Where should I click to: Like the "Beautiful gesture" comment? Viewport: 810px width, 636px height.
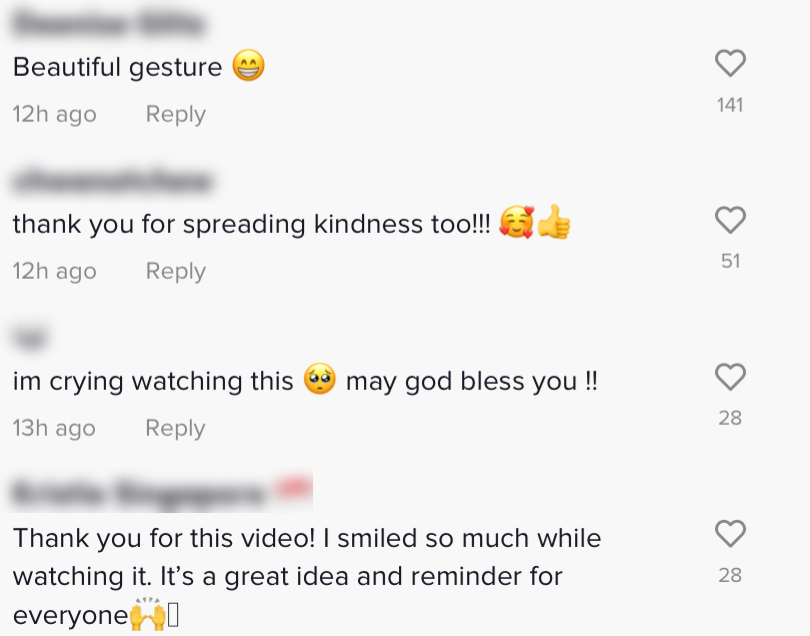pos(731,64)
